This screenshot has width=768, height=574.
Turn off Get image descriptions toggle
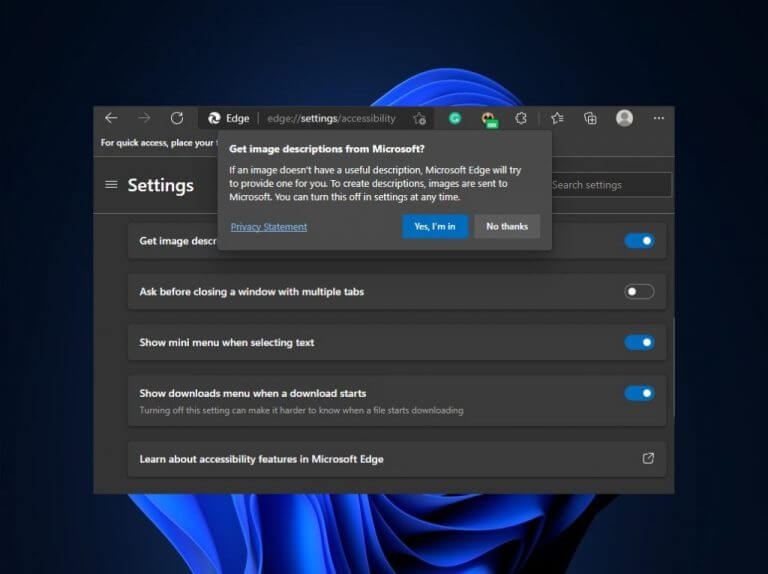click(x=639, y=240)
